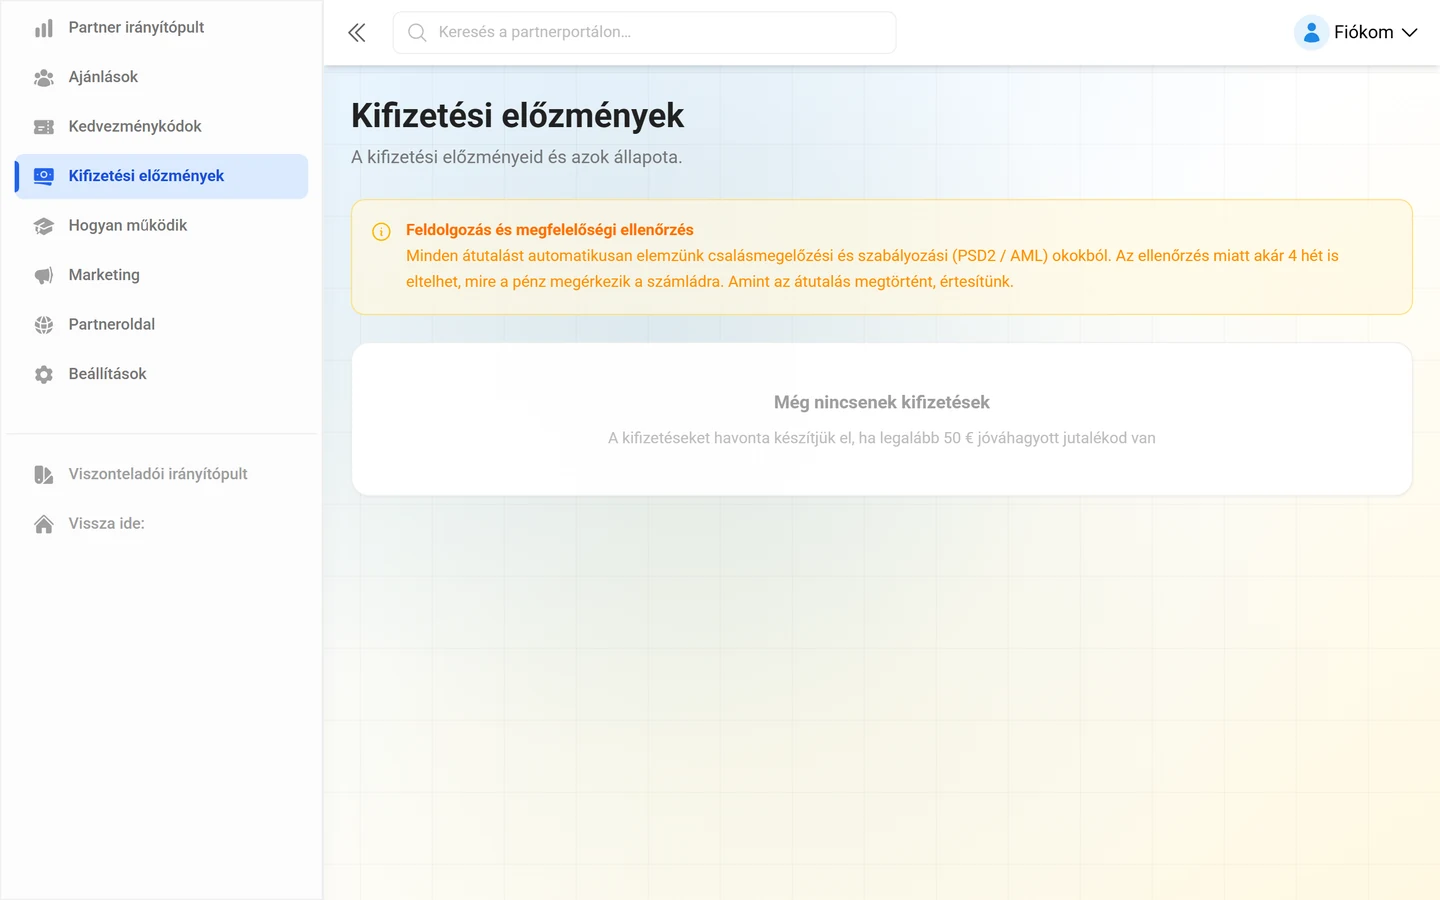Focus the Keresés a partnerportálon search field

tap(645, 33)
